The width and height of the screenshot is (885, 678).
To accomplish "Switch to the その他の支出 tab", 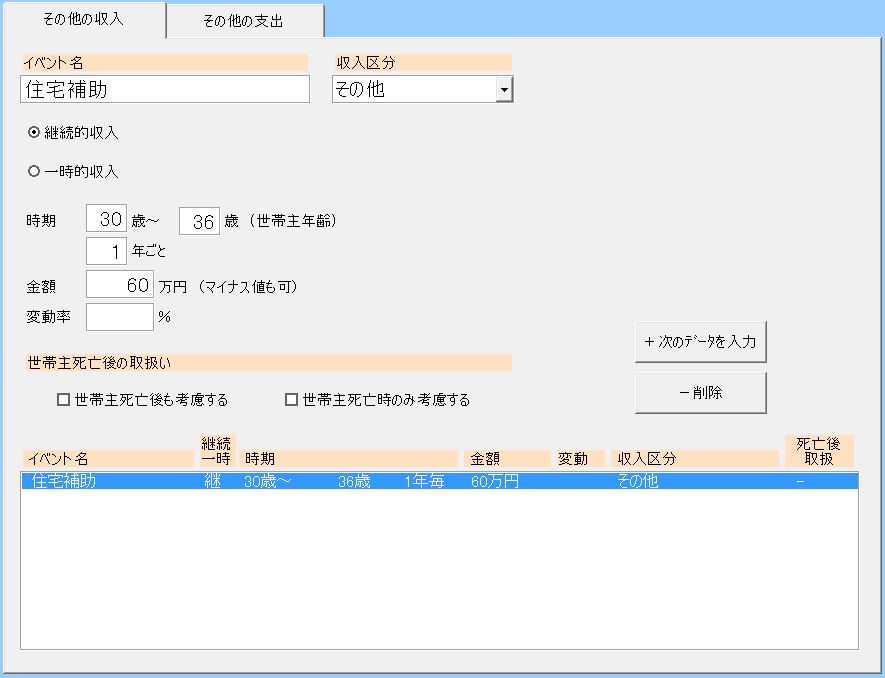I will (244, 21).
